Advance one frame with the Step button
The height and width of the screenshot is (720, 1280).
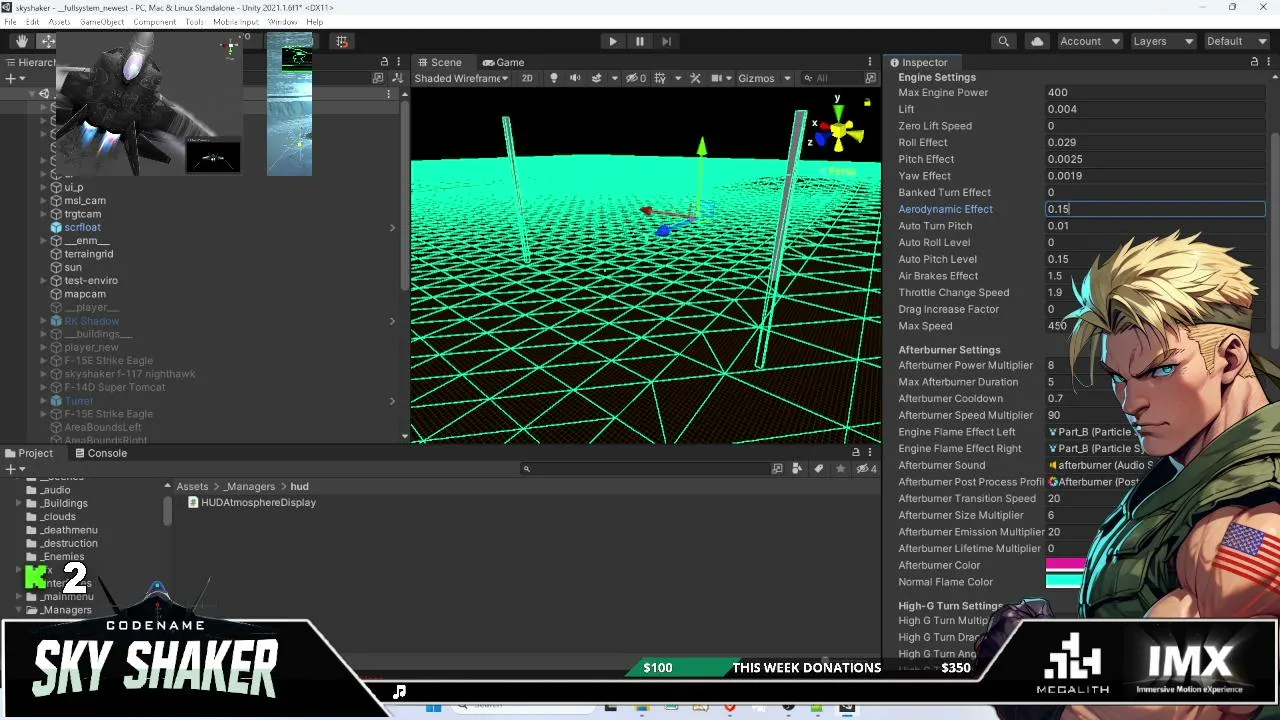click(x=667, y=41)
